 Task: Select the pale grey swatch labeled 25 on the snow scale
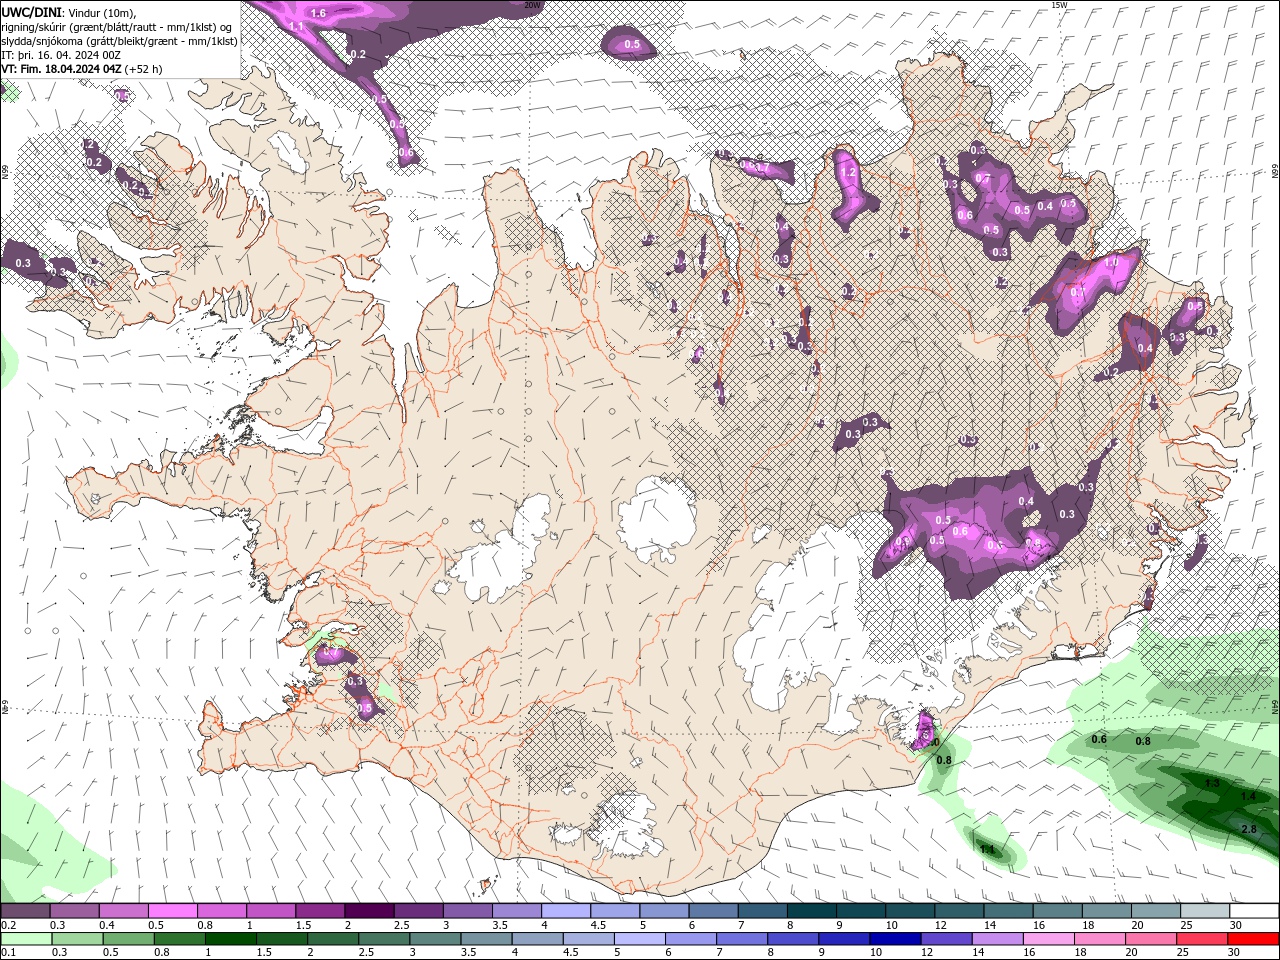(x=1206, y=911)
